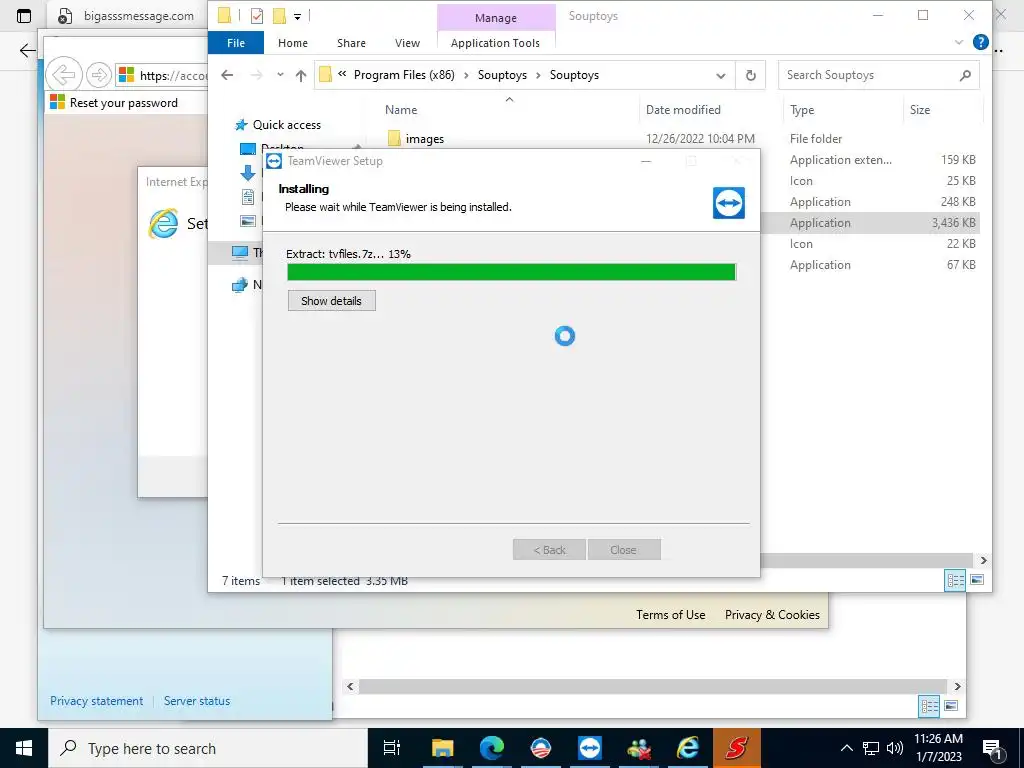The width and height of the screenshot is (1024, 768).
Task: Open Internet Explorer taskbar icon
Action: (688, 748)
